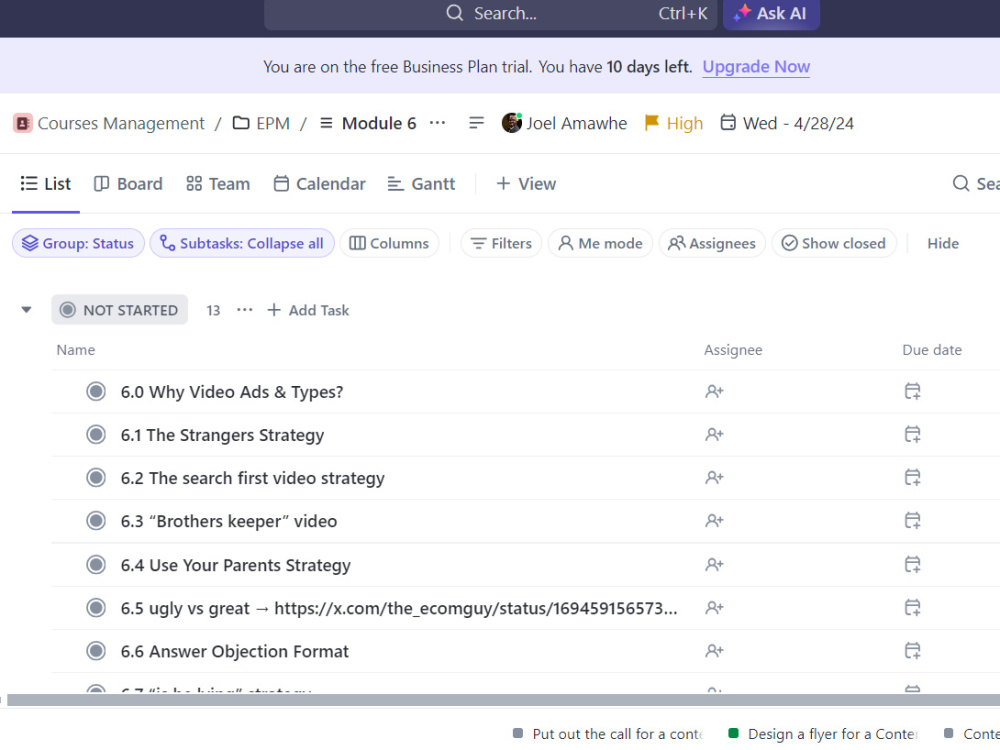Click Joel Amawhe avatar
Image resolution: width=1000 pixels, height=750 pixels.
click(x=511, y=122)
